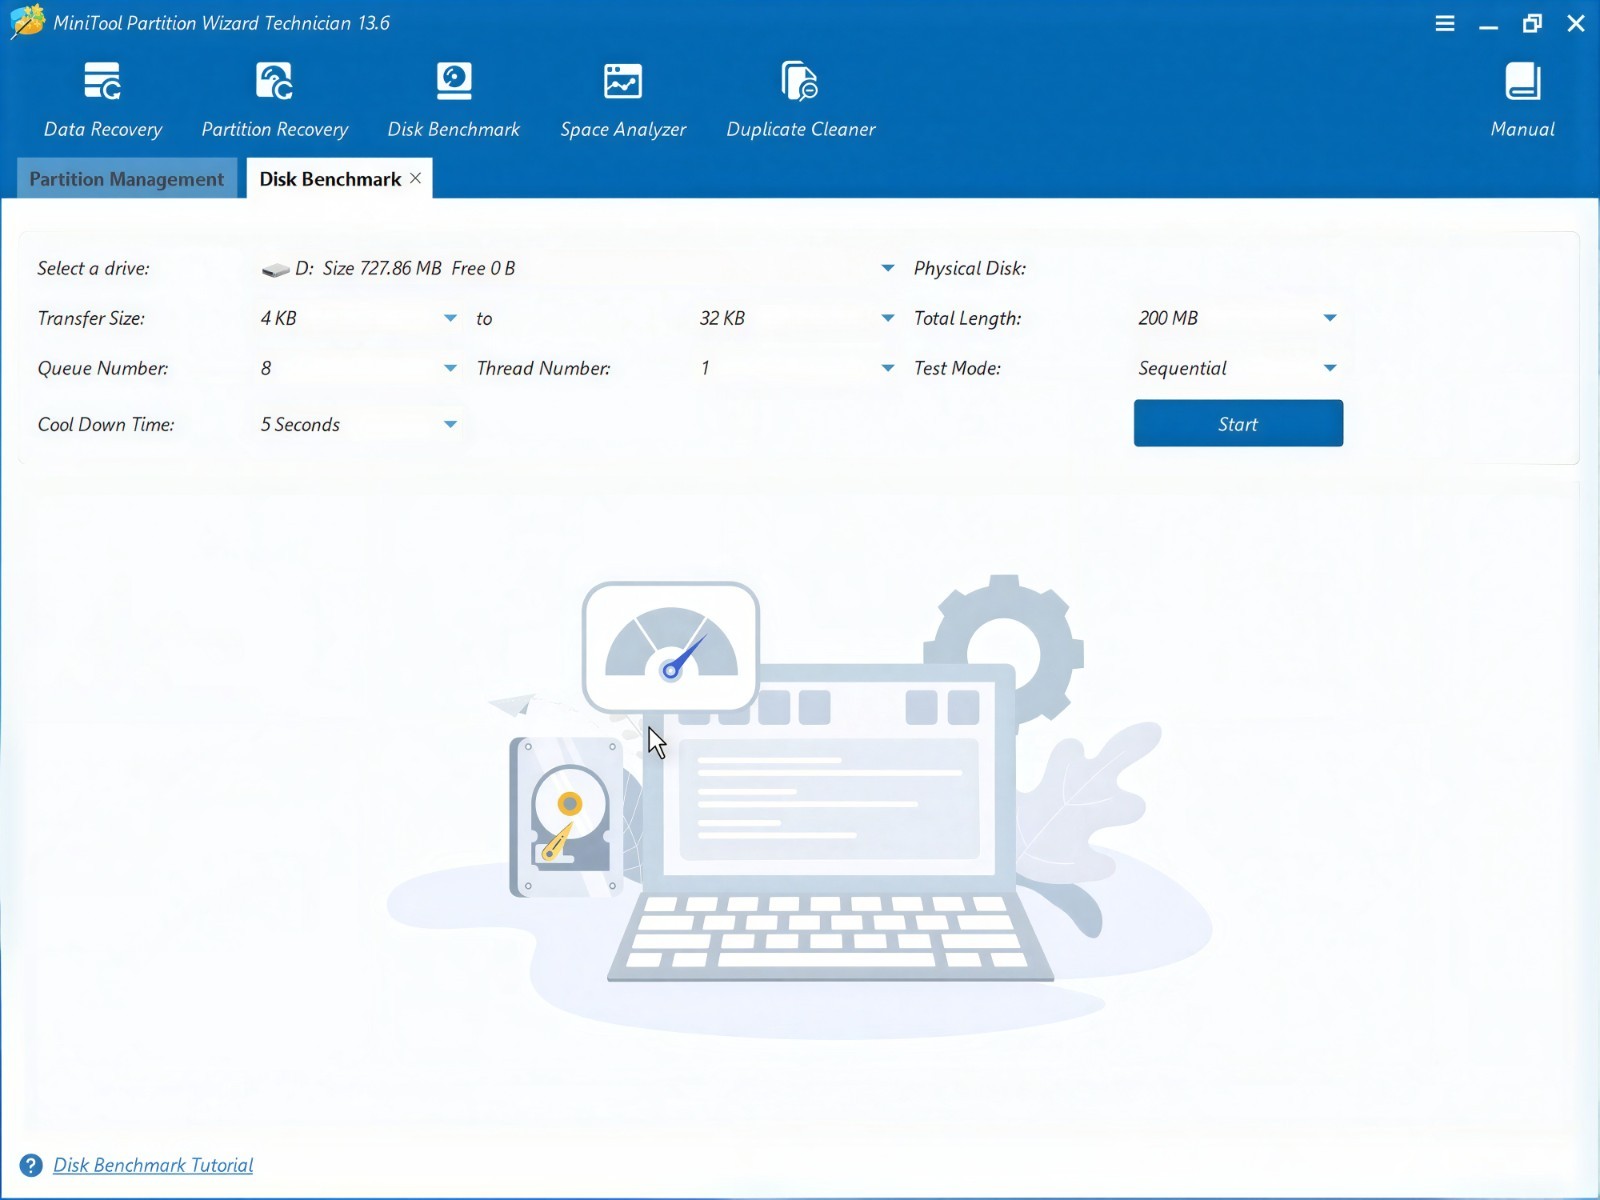
Task: Restore down the application window
Action: point(1532,23)
